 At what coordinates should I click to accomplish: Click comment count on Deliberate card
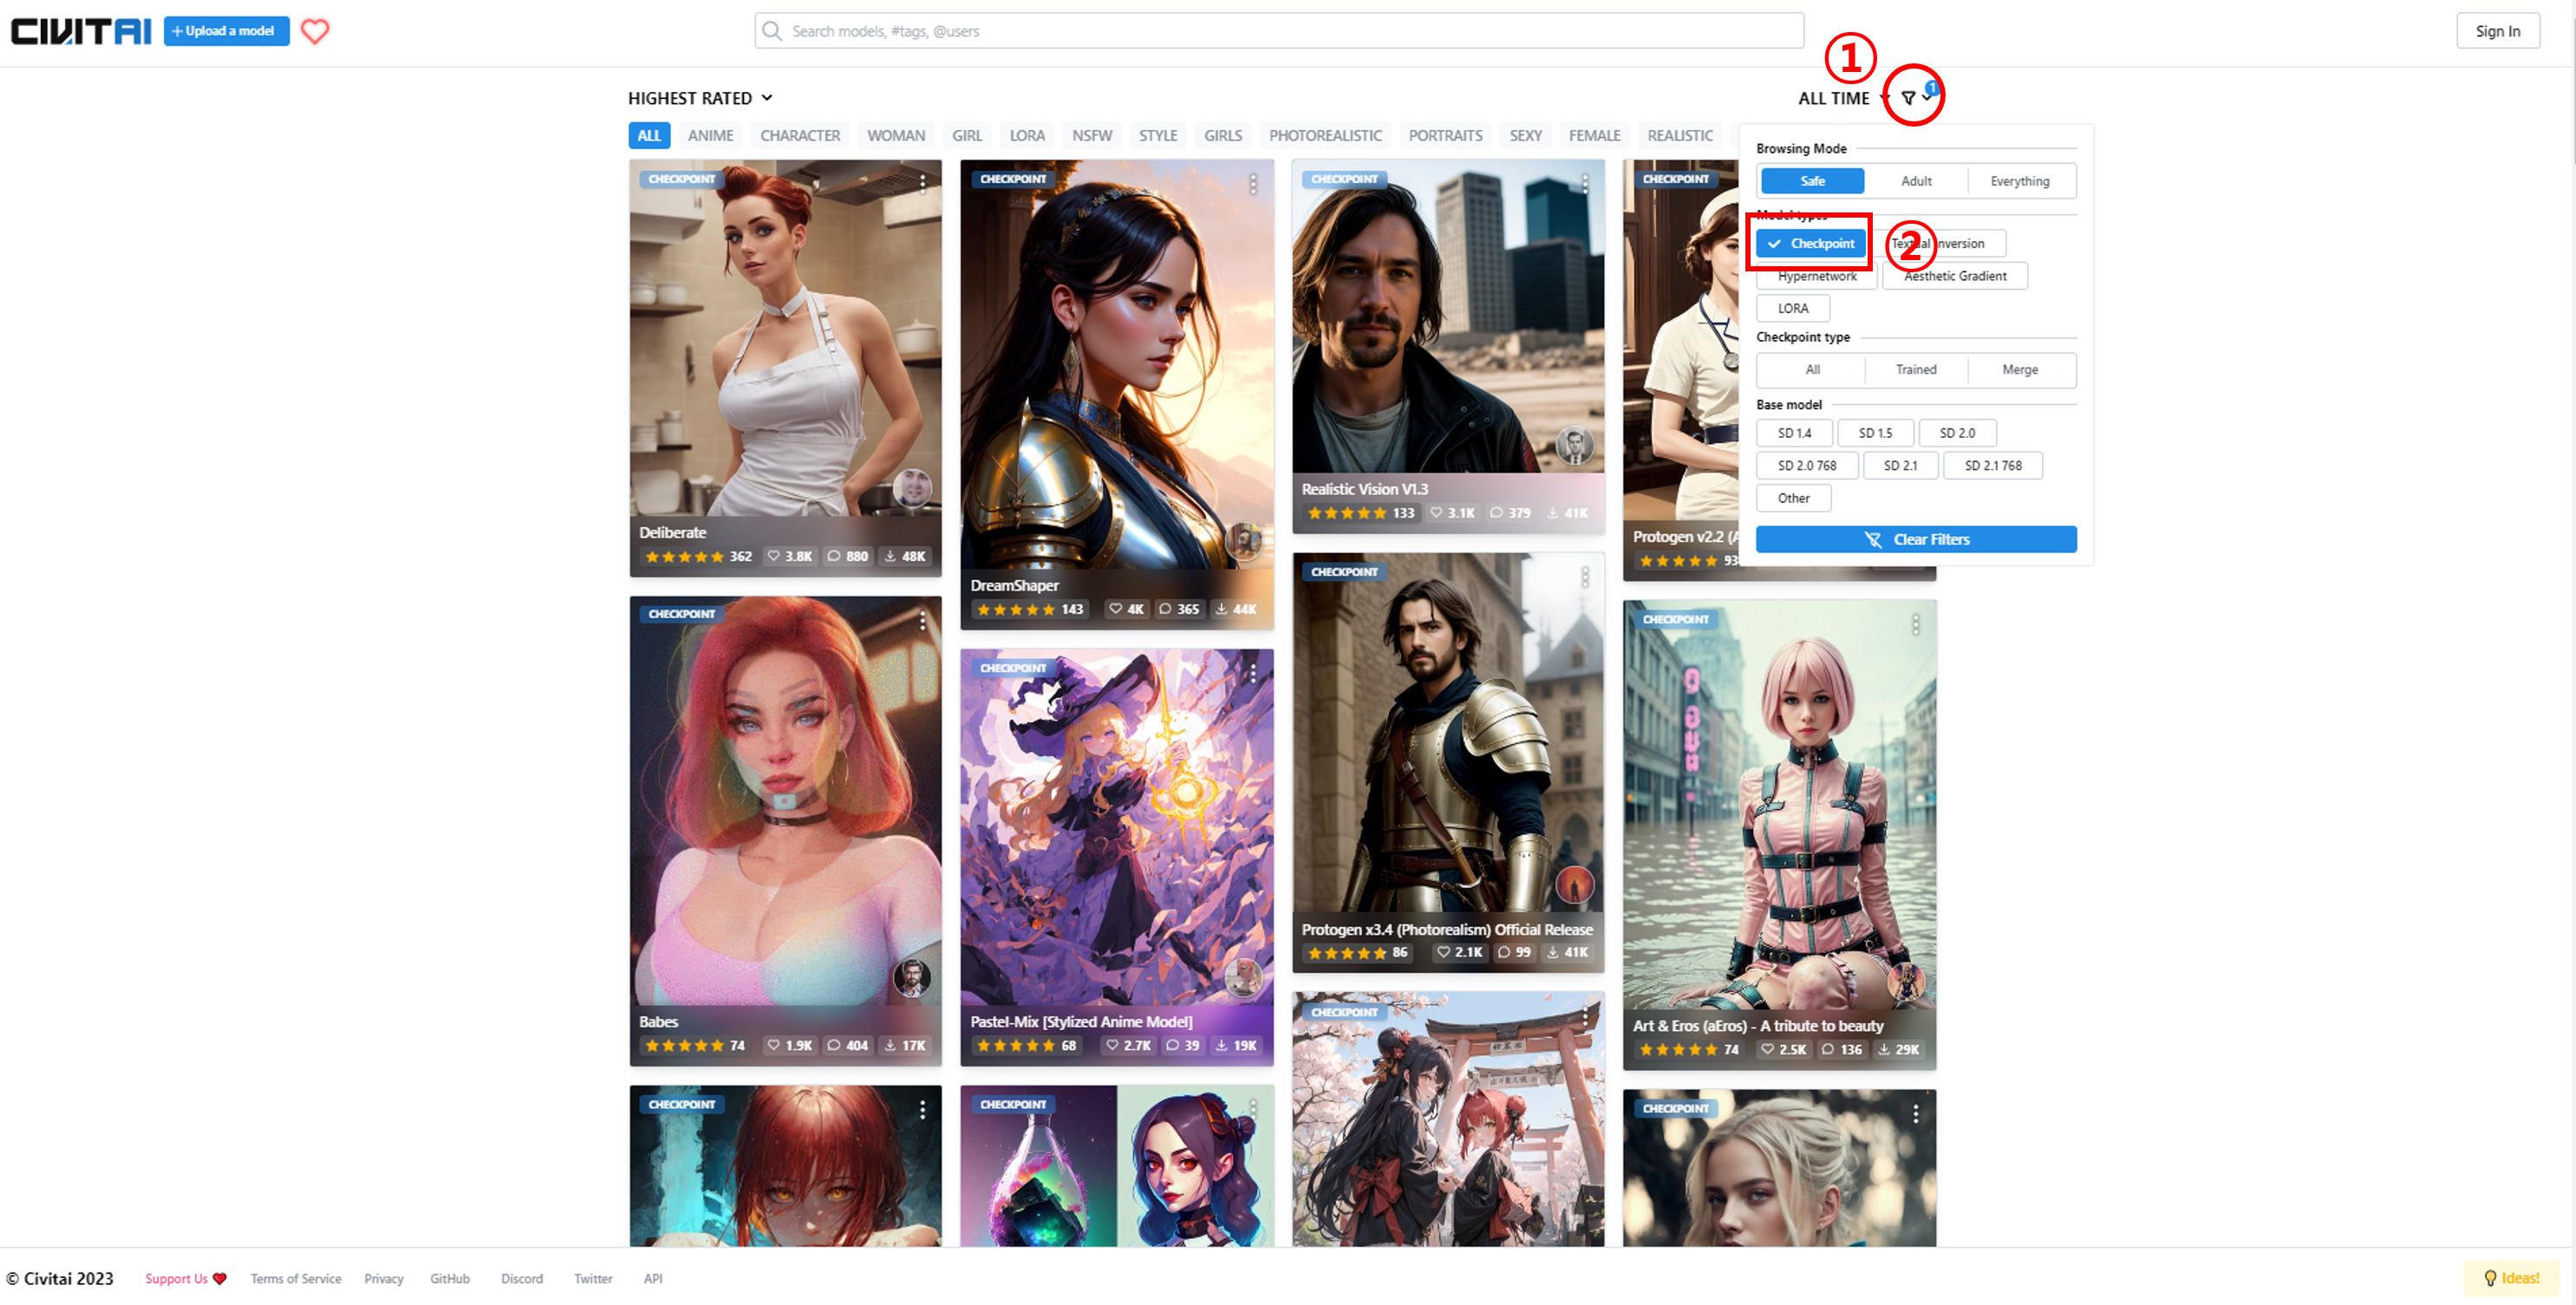847,556
